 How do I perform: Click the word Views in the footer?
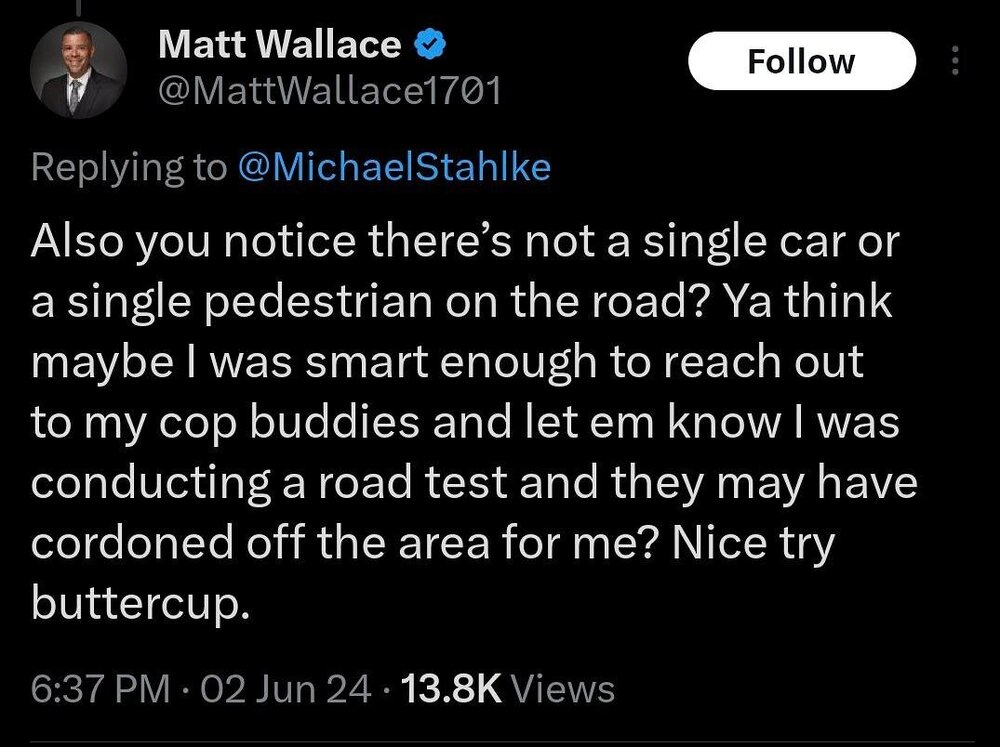[561, 688]
